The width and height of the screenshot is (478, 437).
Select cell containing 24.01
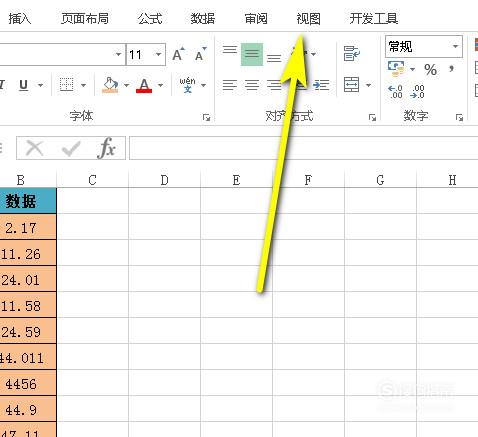pos(28,279)
